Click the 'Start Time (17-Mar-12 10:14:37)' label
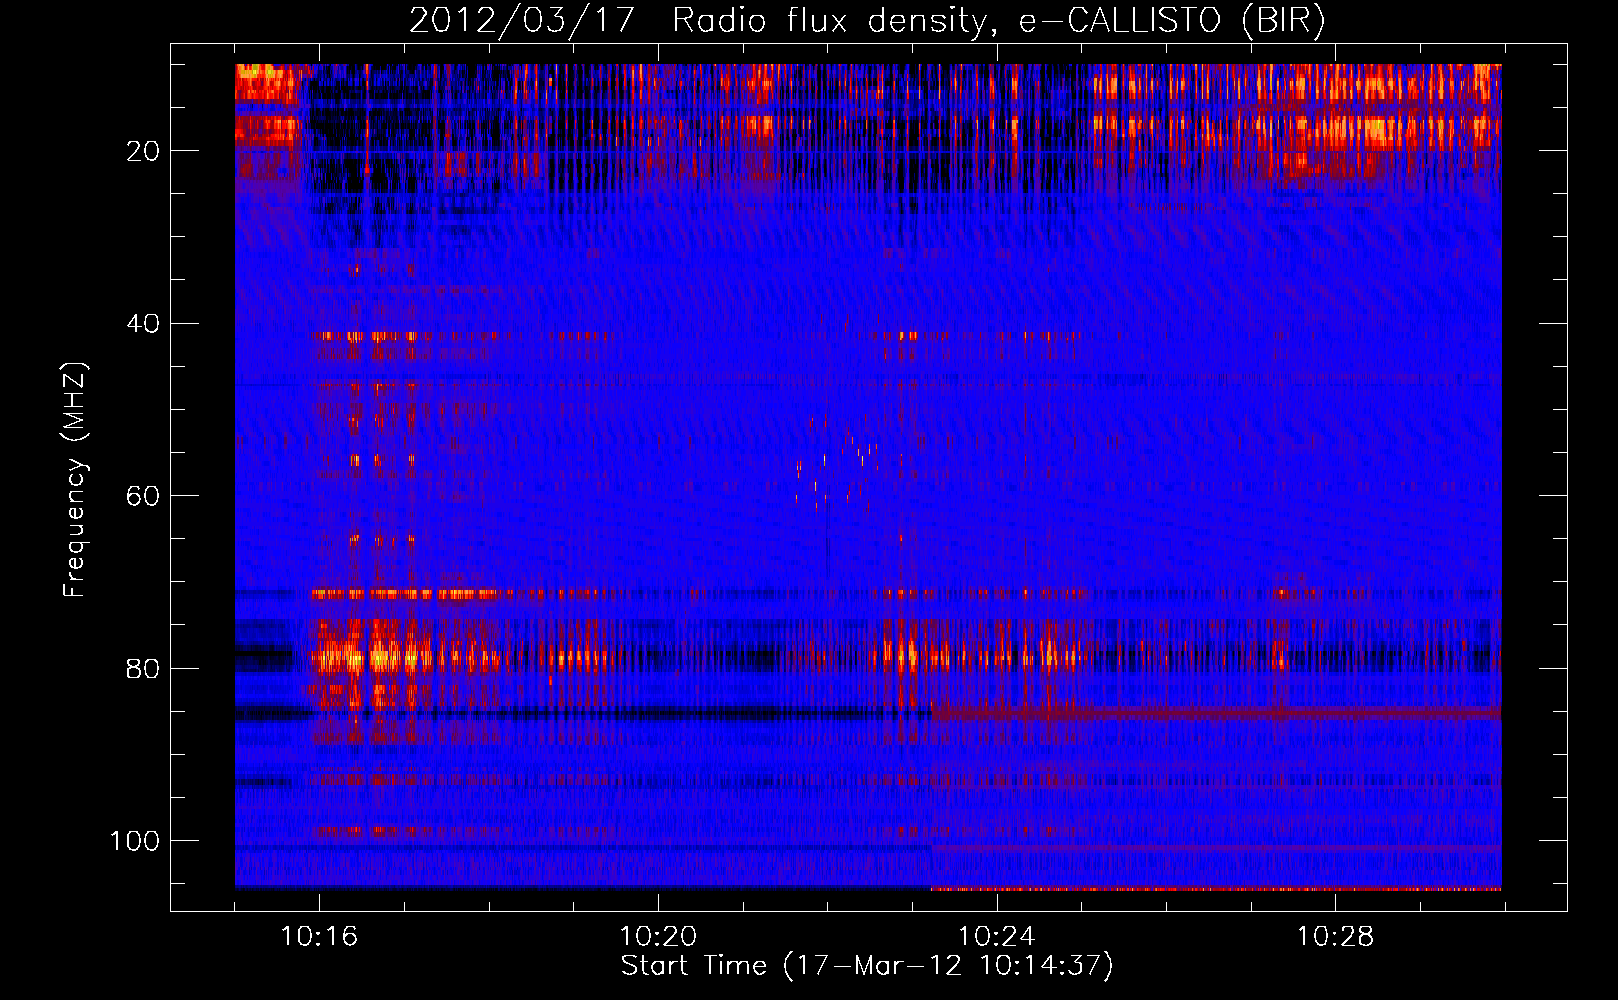Image resolution: width=1618 pixels, height=1000 pixels. tap(867, 966)
